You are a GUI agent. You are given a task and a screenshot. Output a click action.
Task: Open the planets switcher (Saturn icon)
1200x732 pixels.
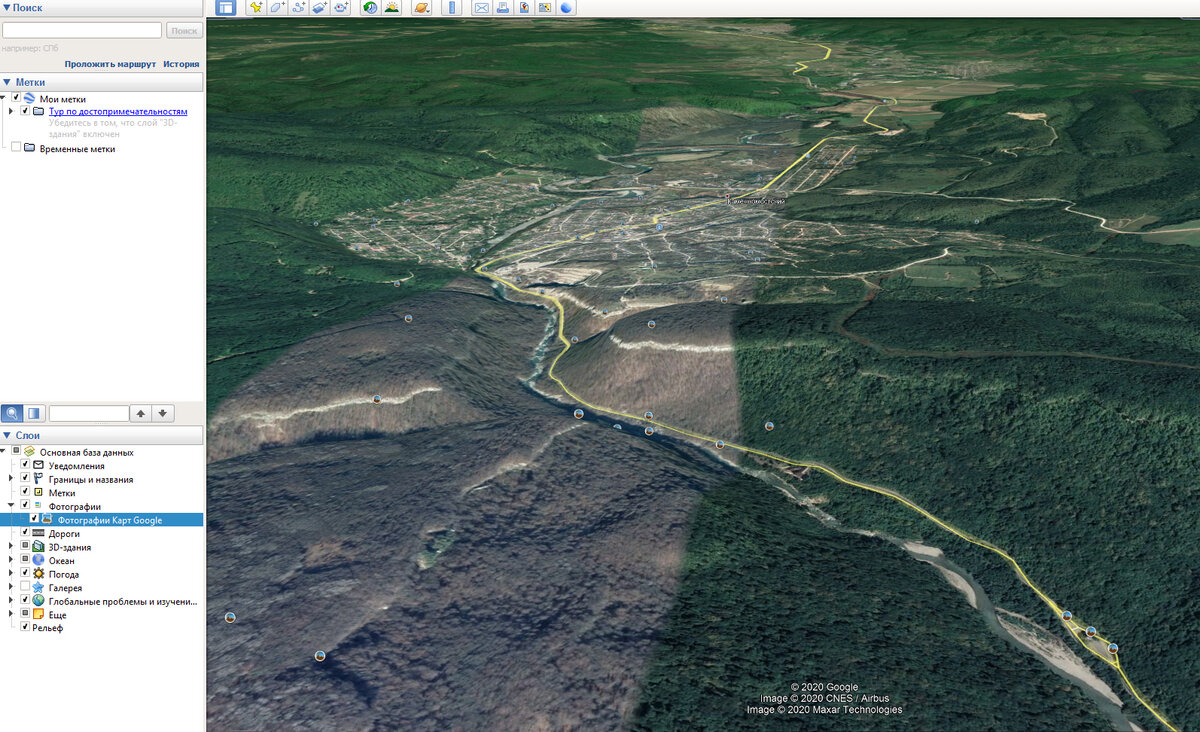point(423,7)
